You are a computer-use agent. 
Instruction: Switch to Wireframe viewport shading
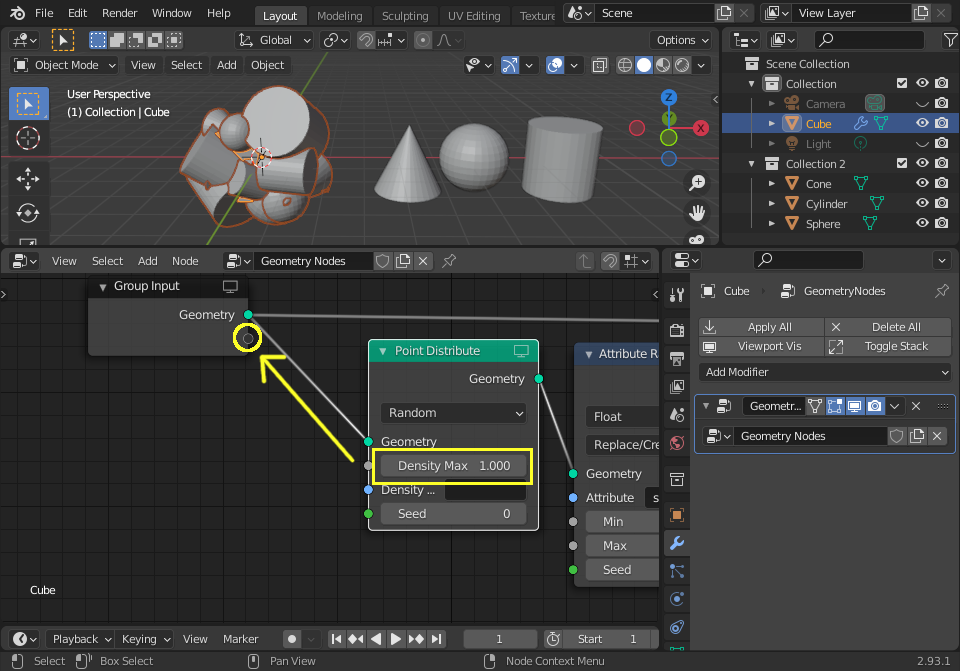point(624,65)
